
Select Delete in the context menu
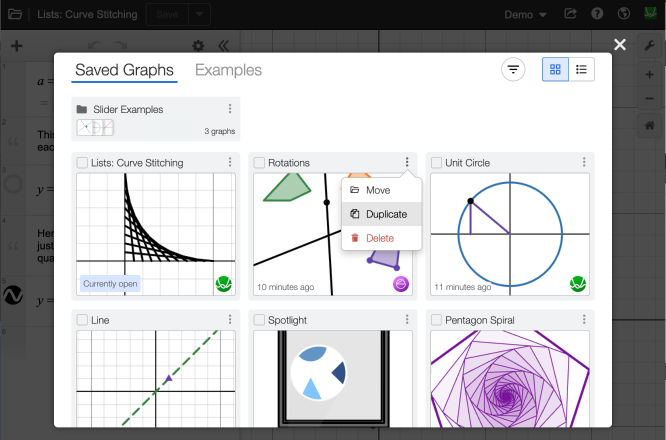coord(379,238)
